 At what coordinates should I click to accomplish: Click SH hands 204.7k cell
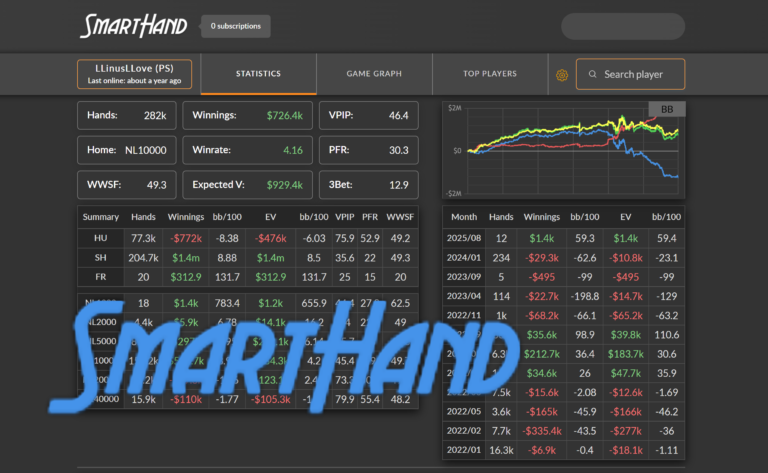(x=143, y=258)
